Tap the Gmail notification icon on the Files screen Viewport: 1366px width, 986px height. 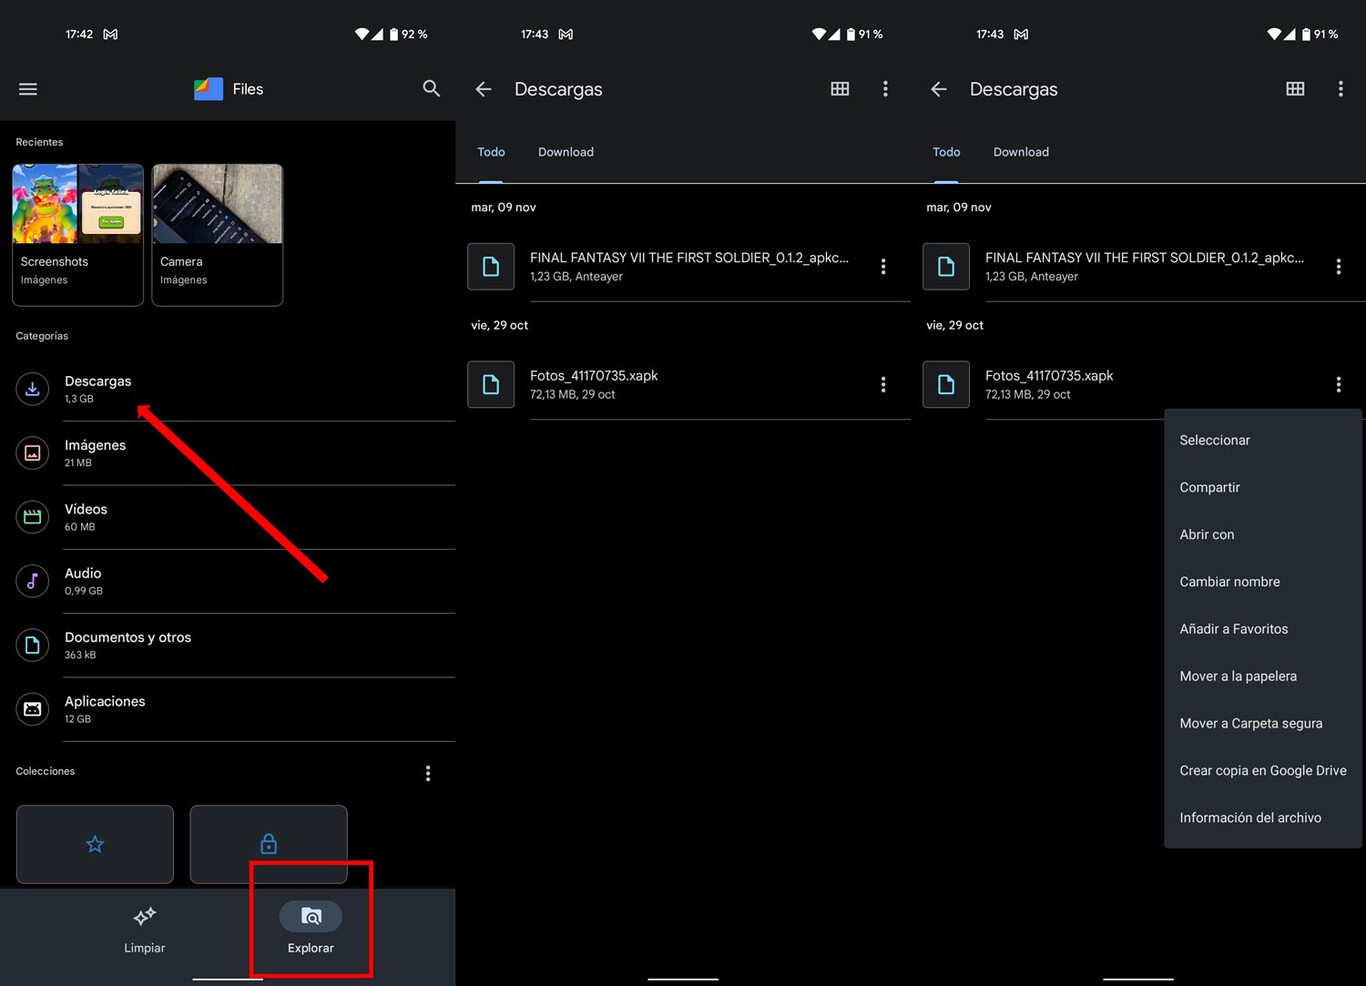coord(111,34)
